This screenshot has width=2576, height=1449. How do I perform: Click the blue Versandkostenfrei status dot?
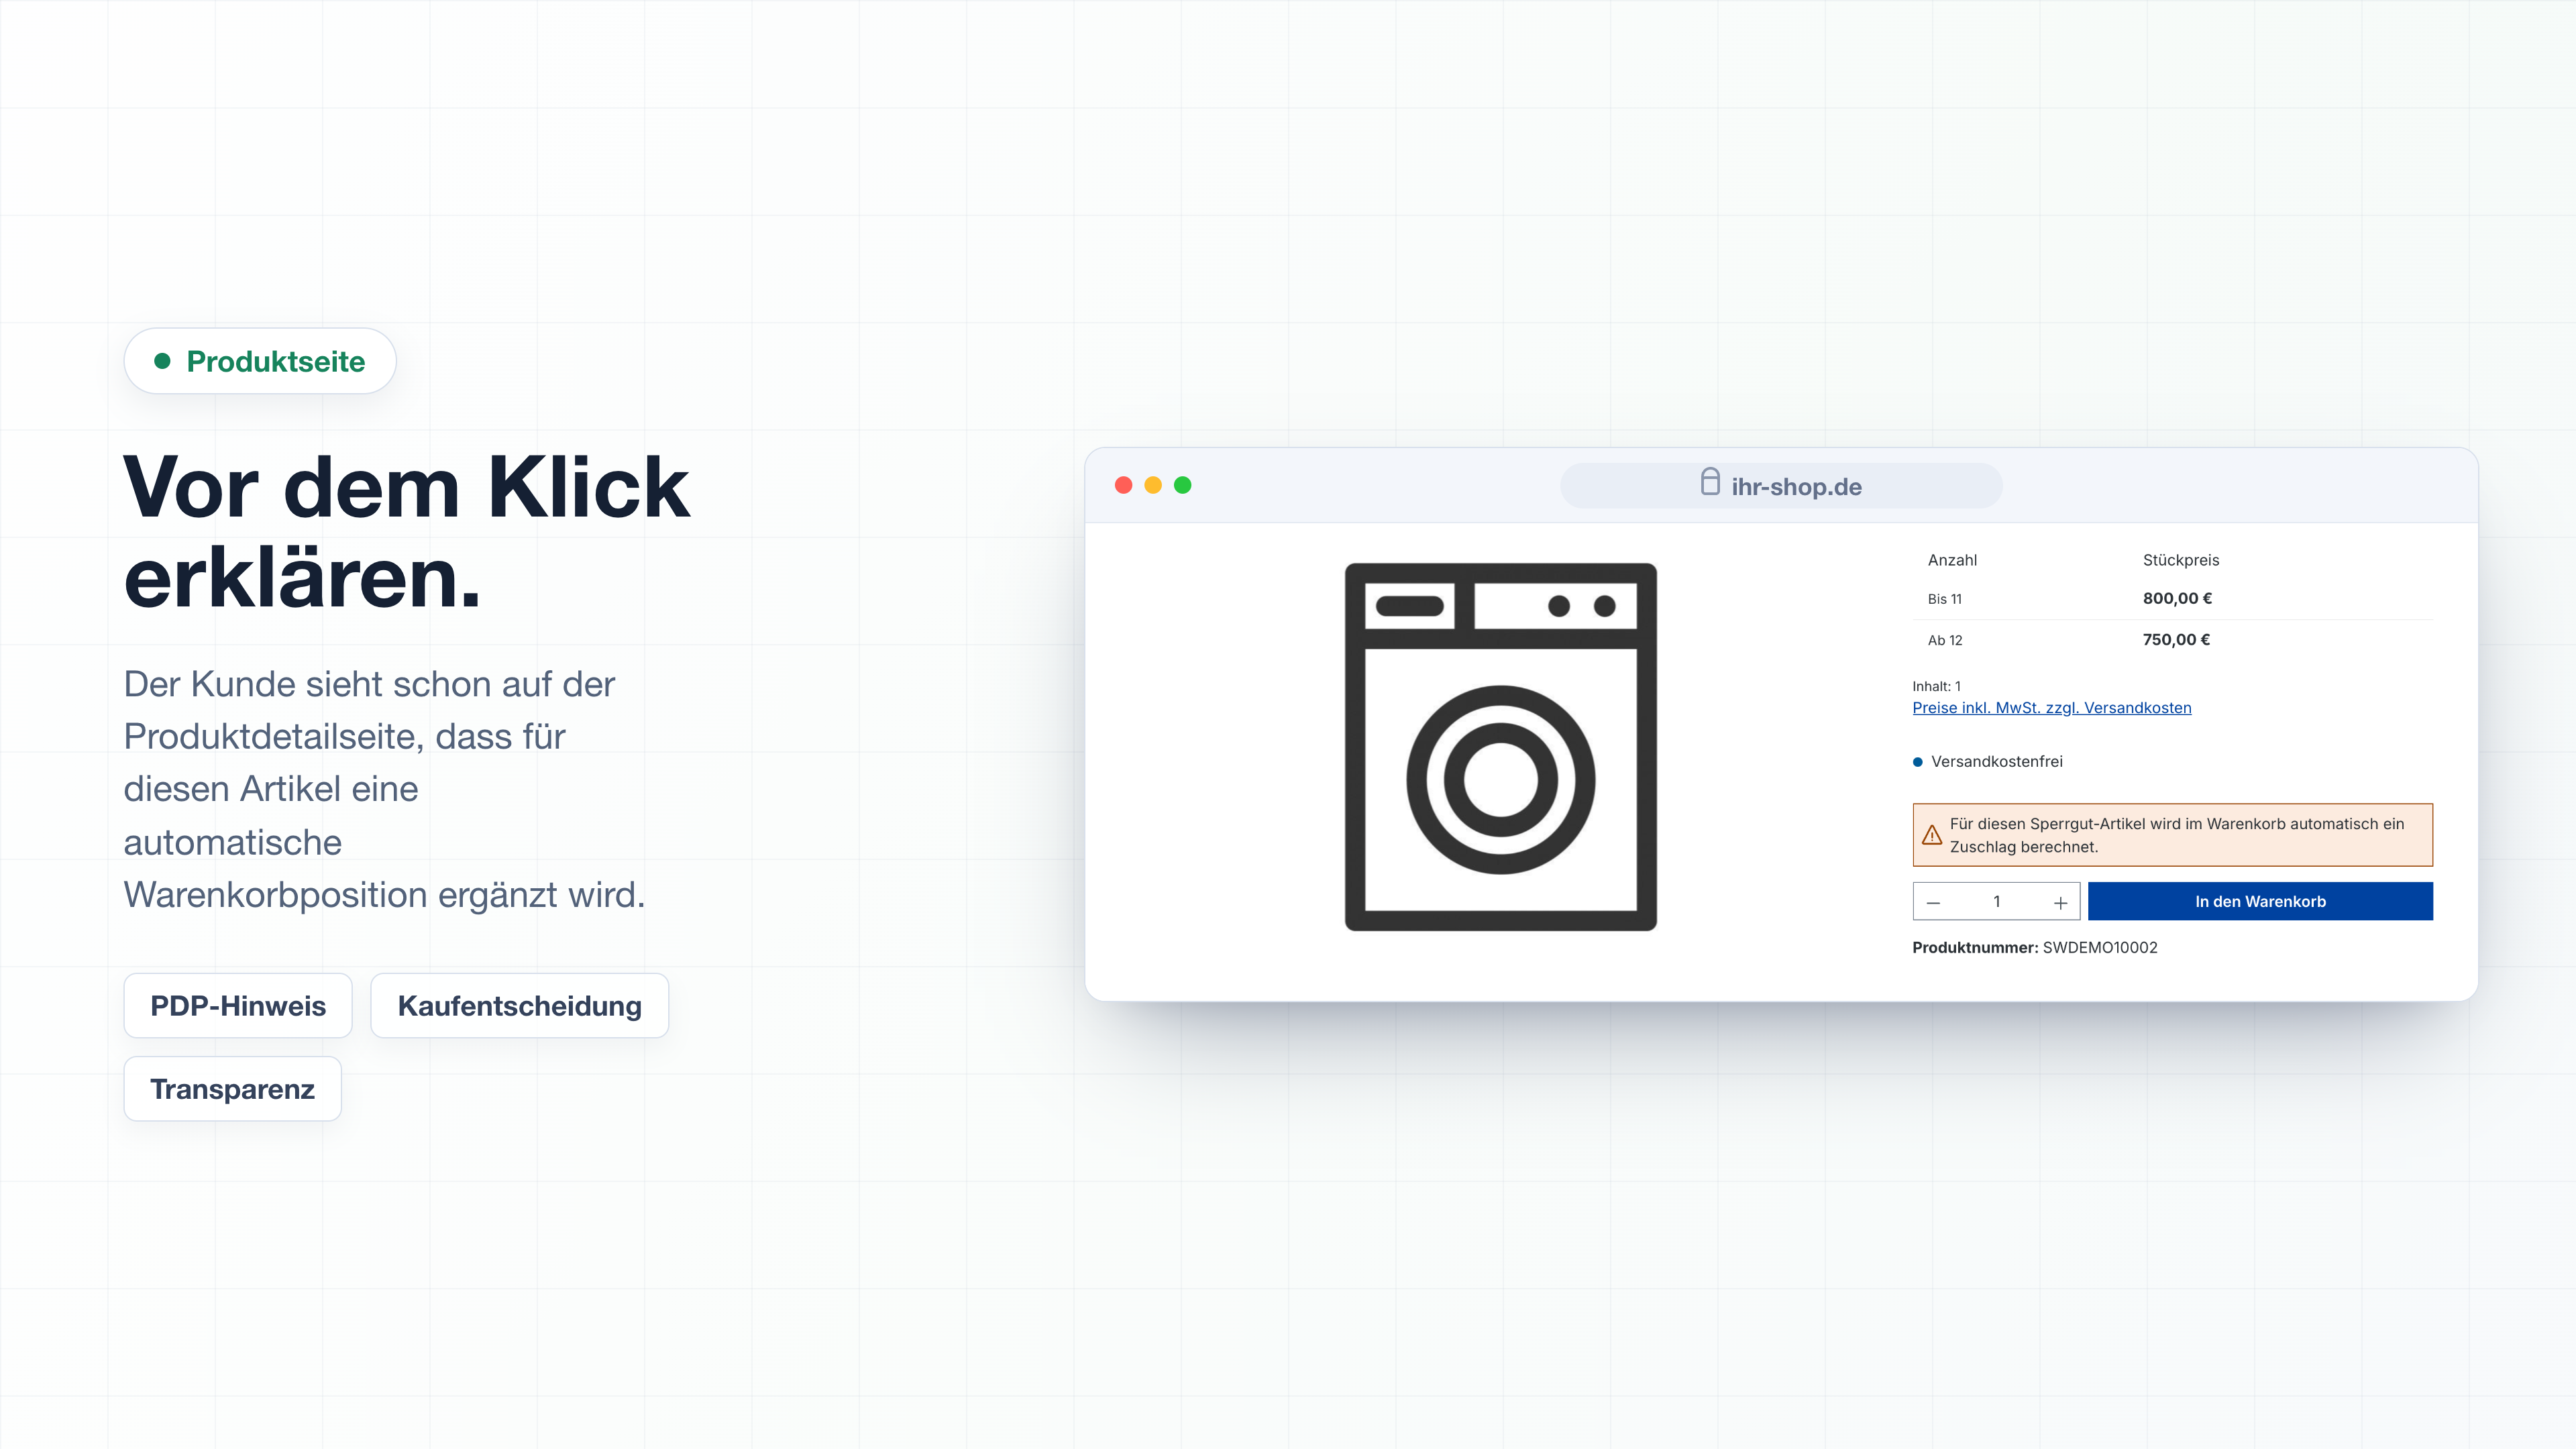click(1917, 762)
